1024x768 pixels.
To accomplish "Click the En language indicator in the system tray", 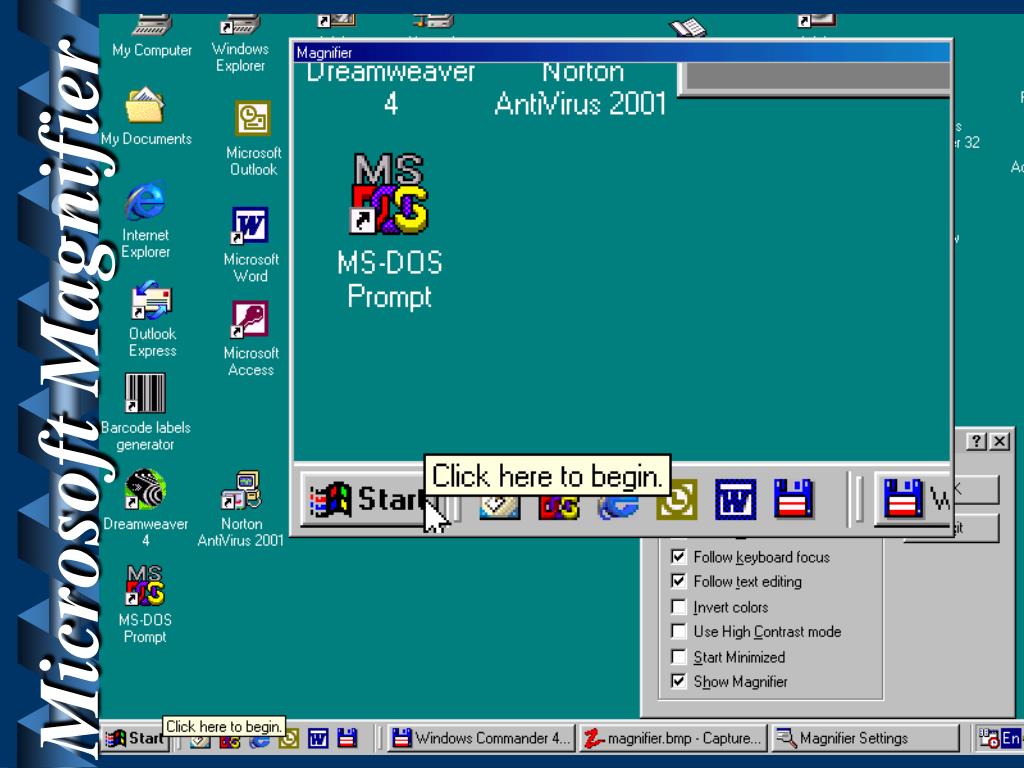I will tap(1011, 738).
